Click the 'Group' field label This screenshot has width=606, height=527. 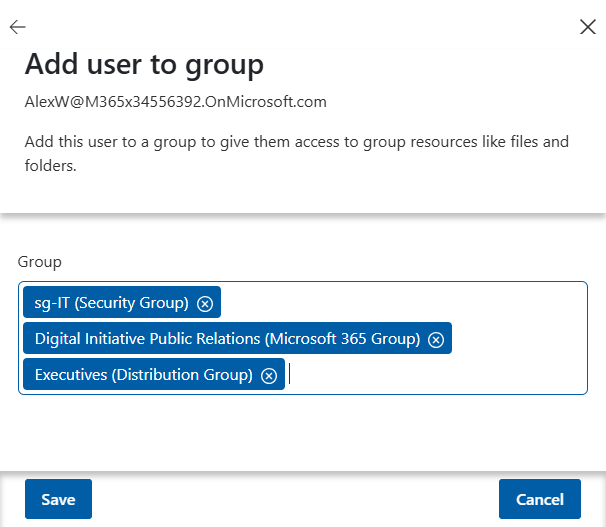coord(40,262)
